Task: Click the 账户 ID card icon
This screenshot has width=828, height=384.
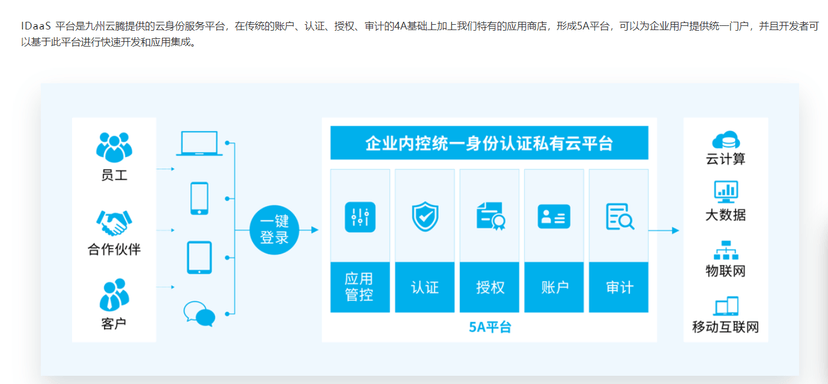Action: (554, 217)
